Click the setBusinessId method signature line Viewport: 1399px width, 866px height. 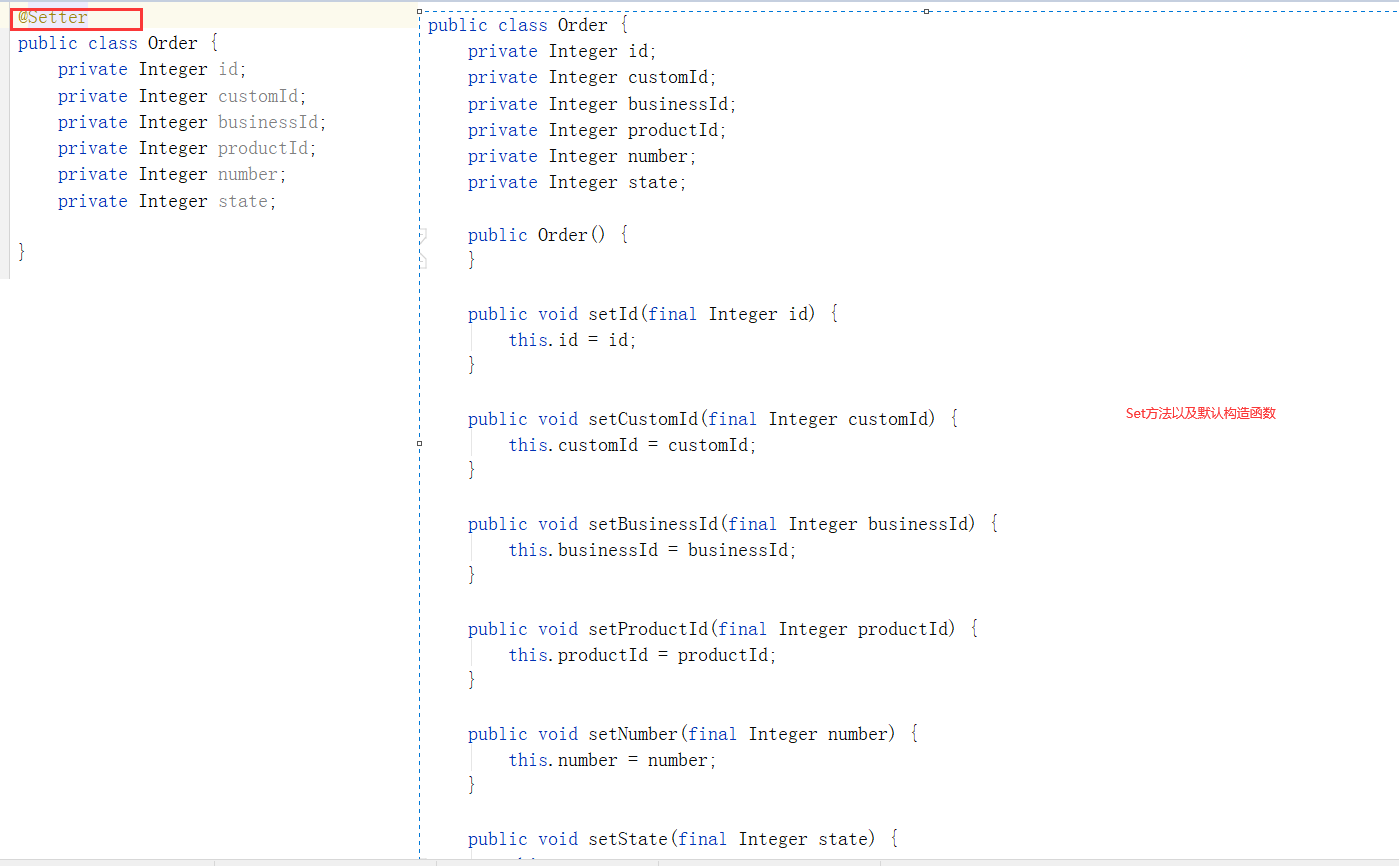click(733, 524)
